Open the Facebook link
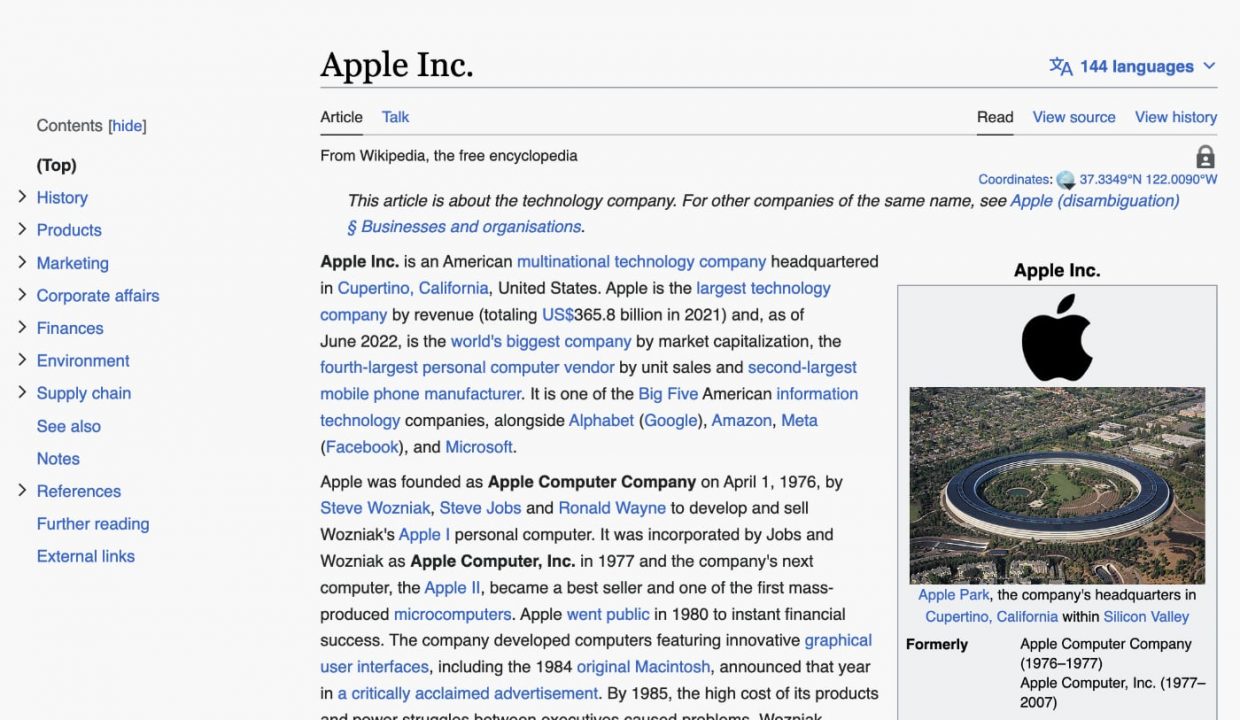The width and height of the screenshot is (1240, 720). click(x=363, y=447)
